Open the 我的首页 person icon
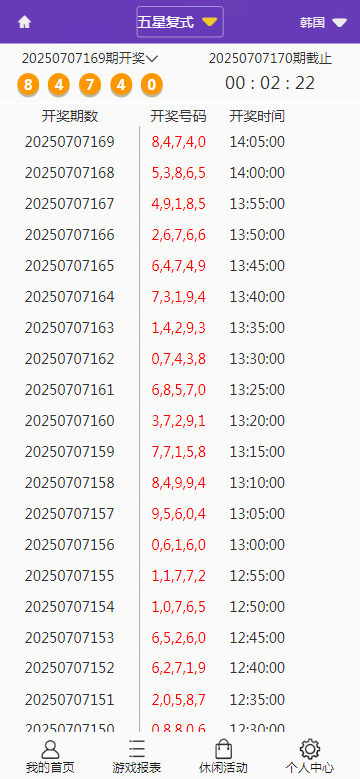The height and width of the screenshot is (779, 360). coord(50,749)
